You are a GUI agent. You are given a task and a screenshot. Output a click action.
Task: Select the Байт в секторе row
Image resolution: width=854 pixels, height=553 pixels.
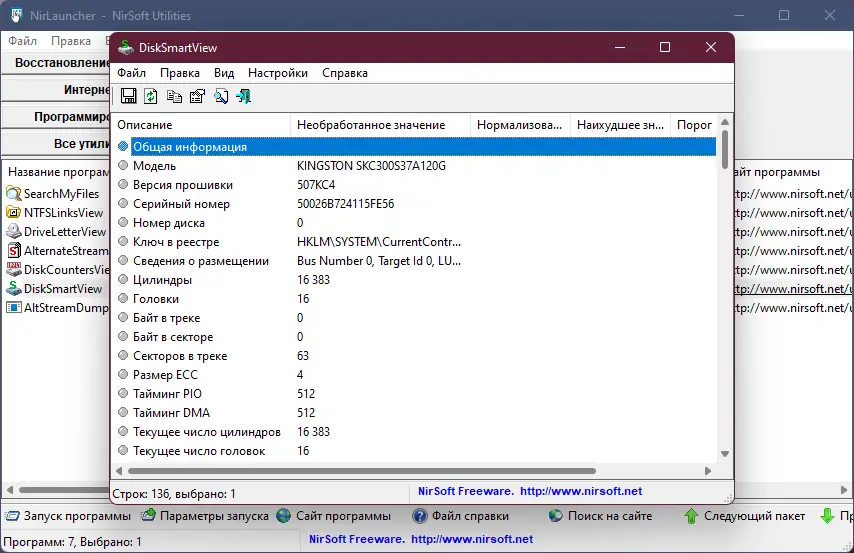pos(415,337)
